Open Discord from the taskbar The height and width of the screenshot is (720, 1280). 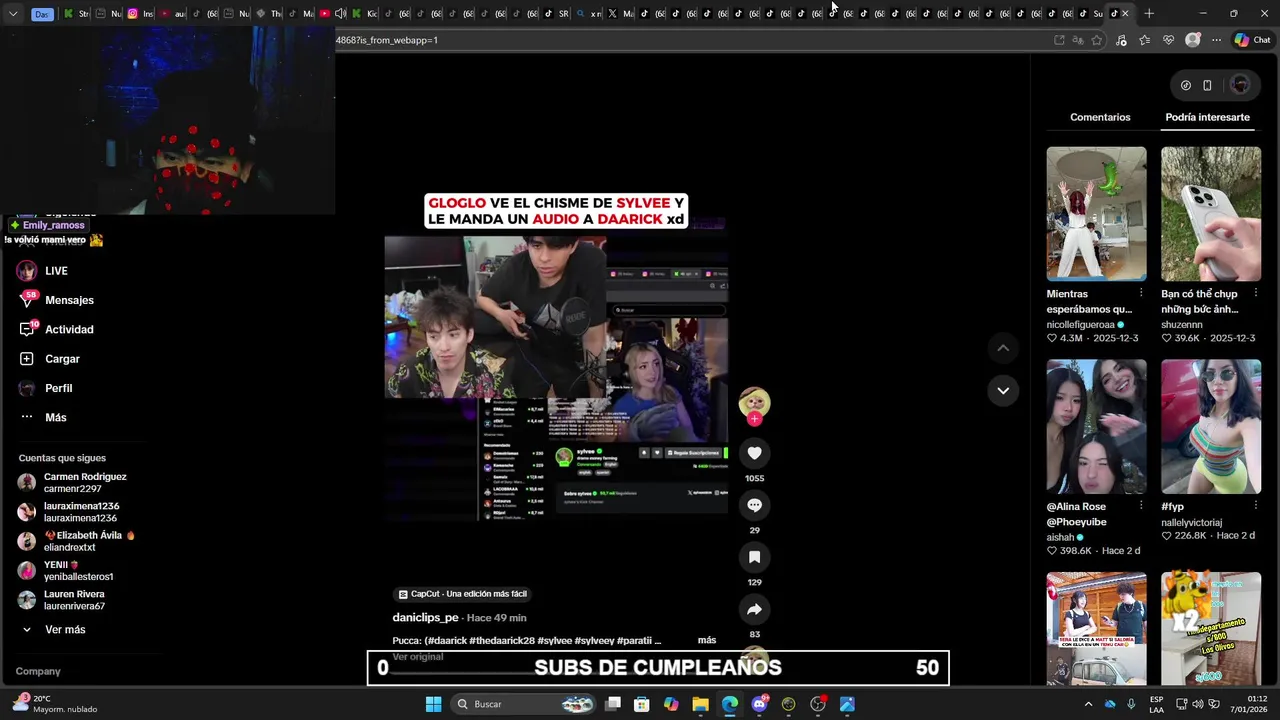[x=759, y=704]
